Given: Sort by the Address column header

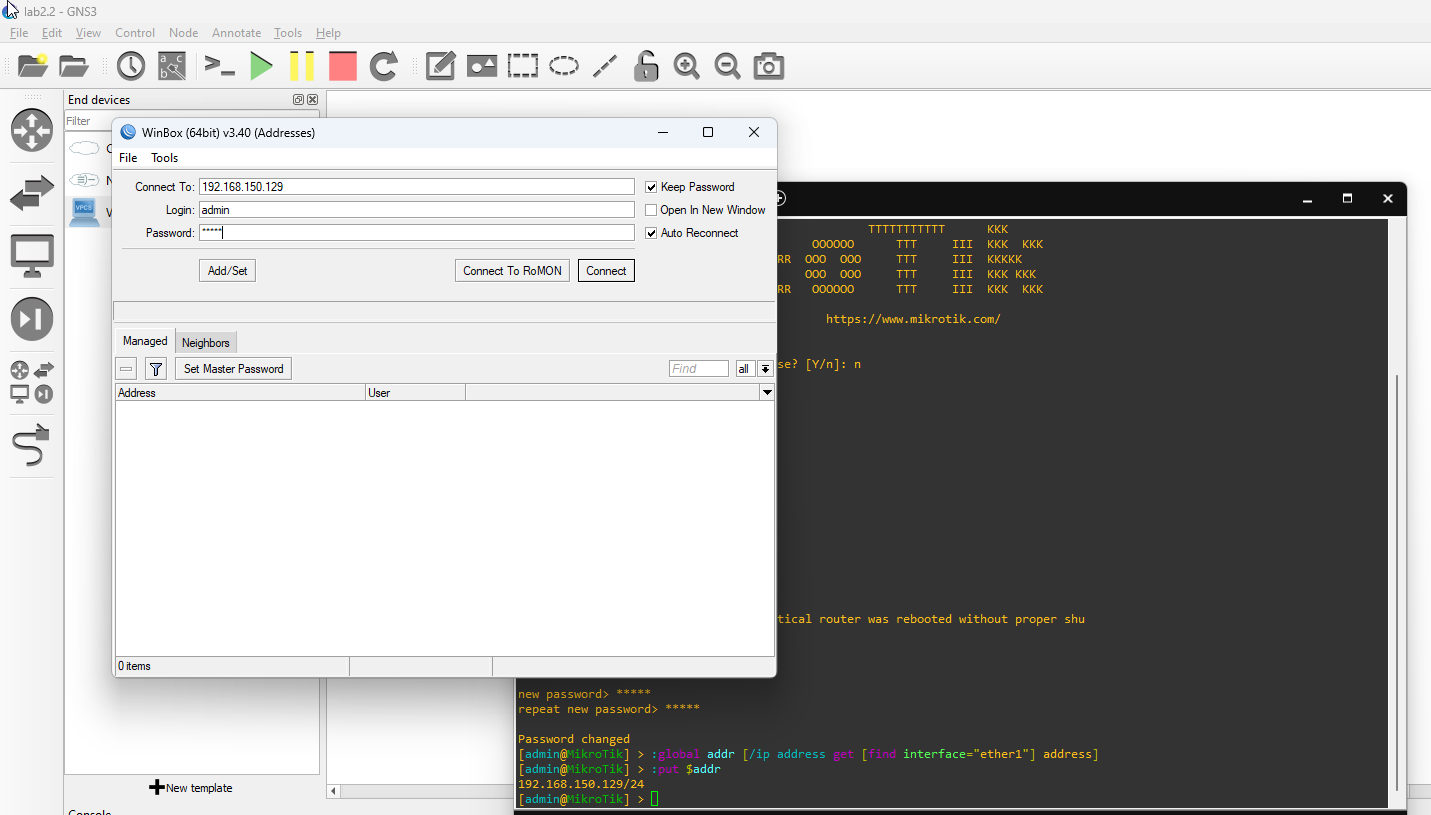Looking at the screenshot, I should click(x=240, y=393).
